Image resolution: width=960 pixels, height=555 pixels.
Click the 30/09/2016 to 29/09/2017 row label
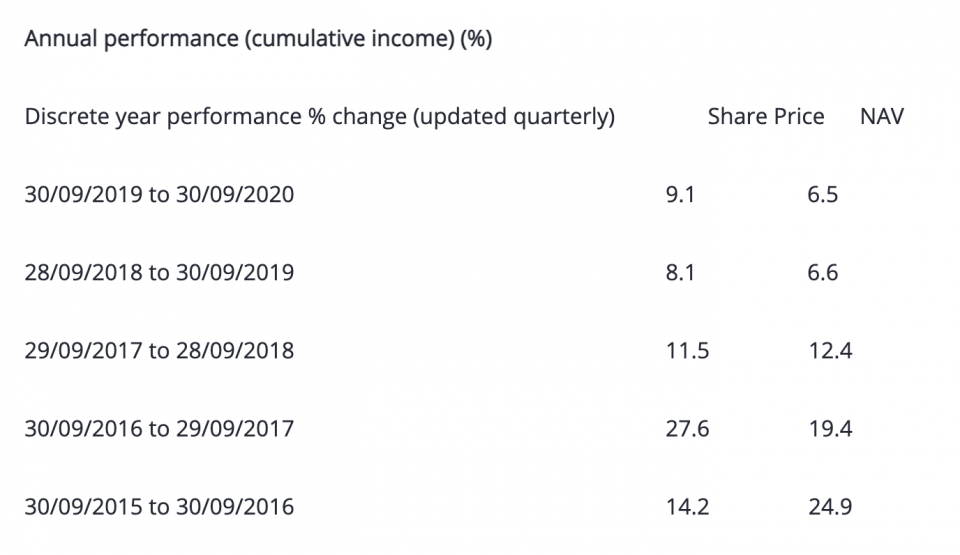coord(159,429)
